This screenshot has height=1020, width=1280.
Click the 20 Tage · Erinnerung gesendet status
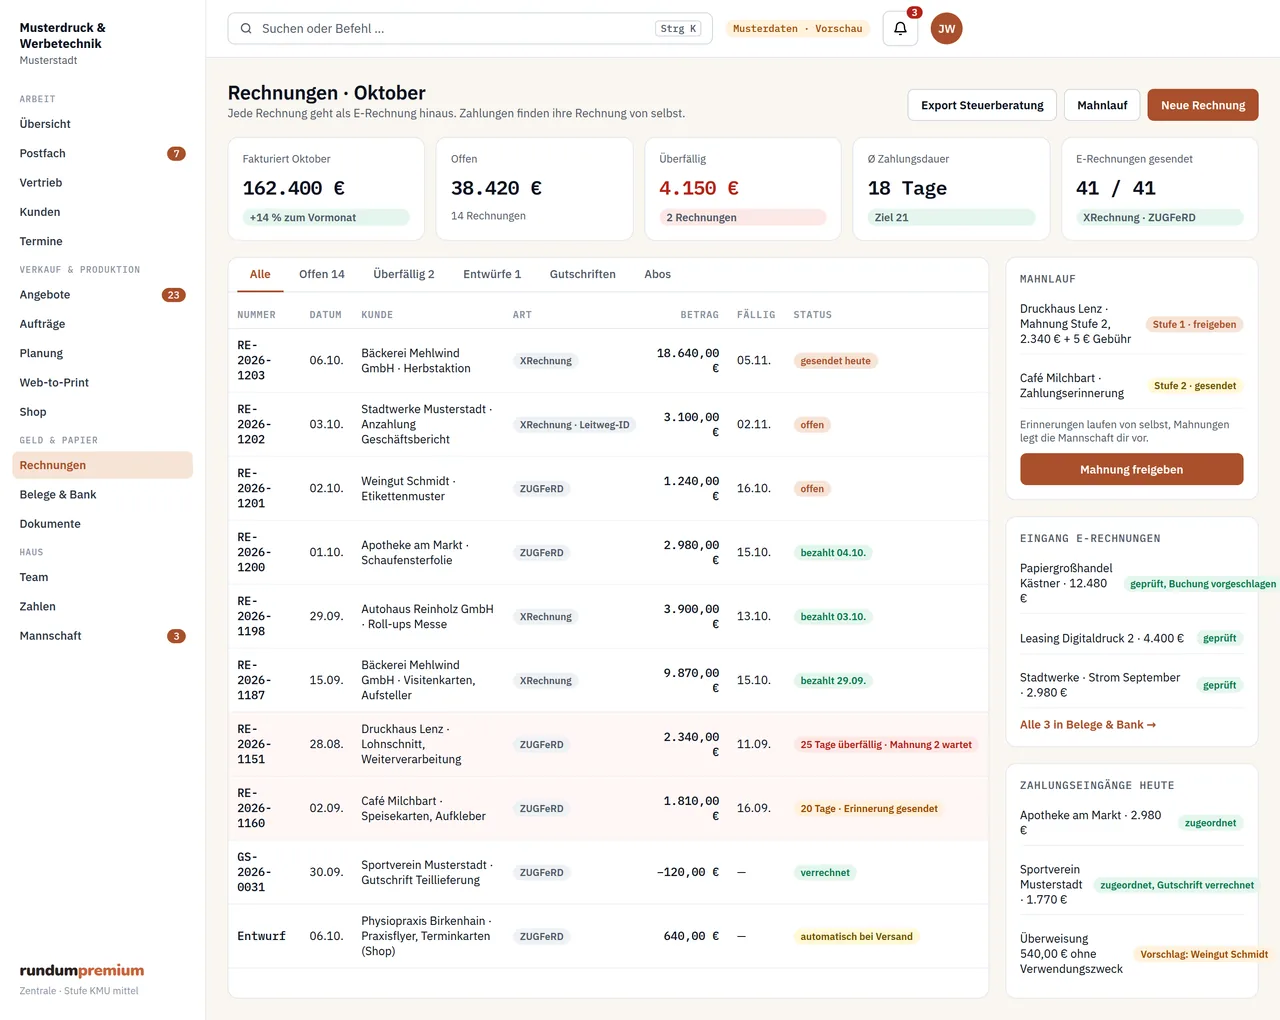click(x=869, y=809)
